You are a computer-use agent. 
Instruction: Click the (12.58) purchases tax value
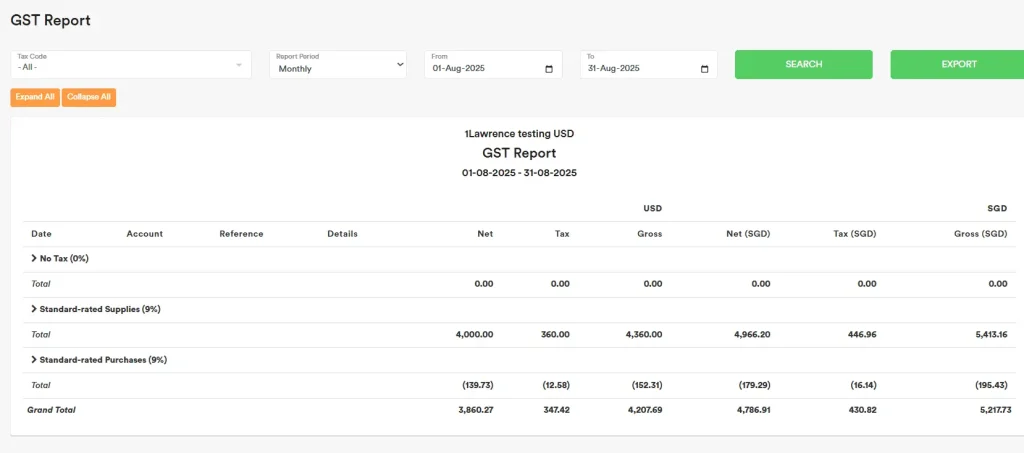tap(556, 385)
